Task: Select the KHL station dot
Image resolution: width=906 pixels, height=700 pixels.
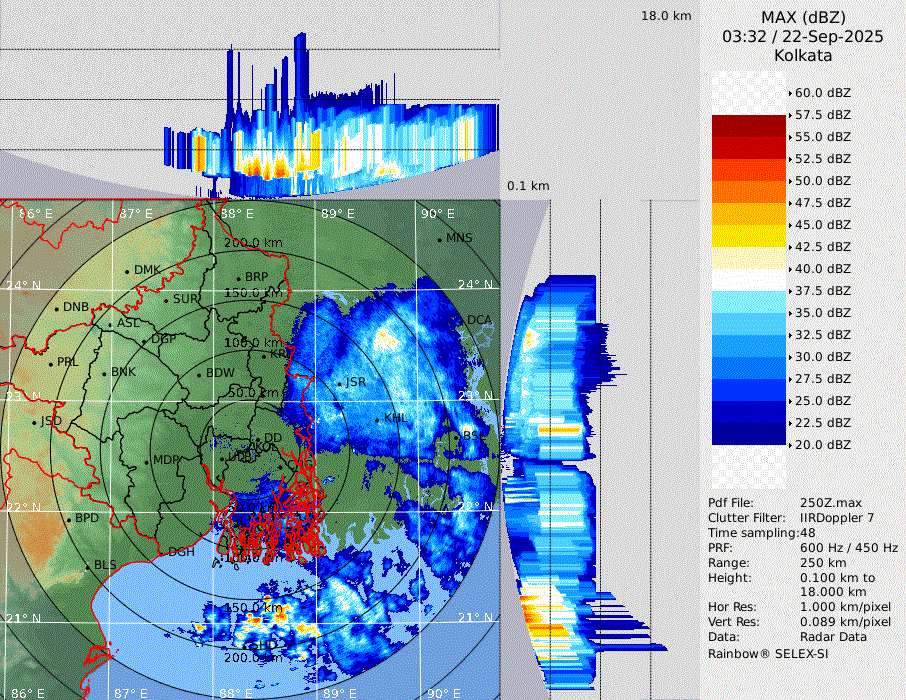Action: (377, 419)
